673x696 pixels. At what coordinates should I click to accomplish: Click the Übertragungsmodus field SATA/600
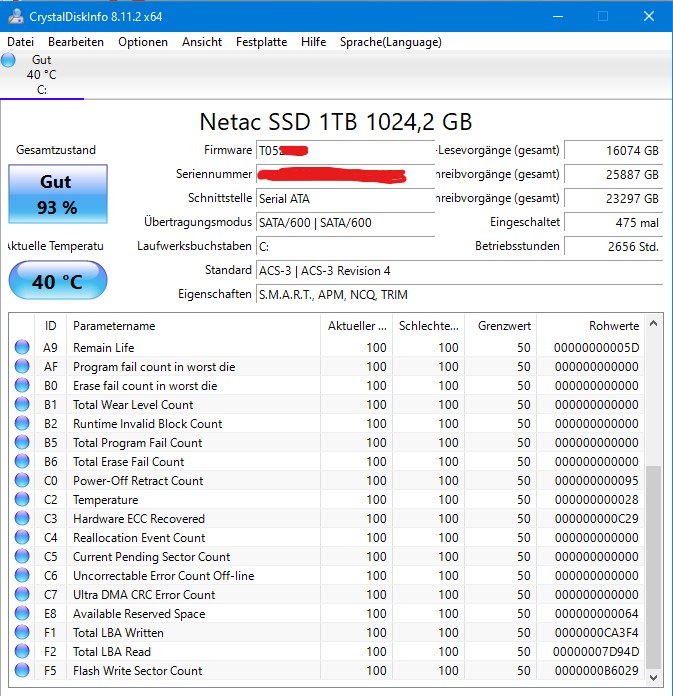pyautogui.click(x=345, y=222)
